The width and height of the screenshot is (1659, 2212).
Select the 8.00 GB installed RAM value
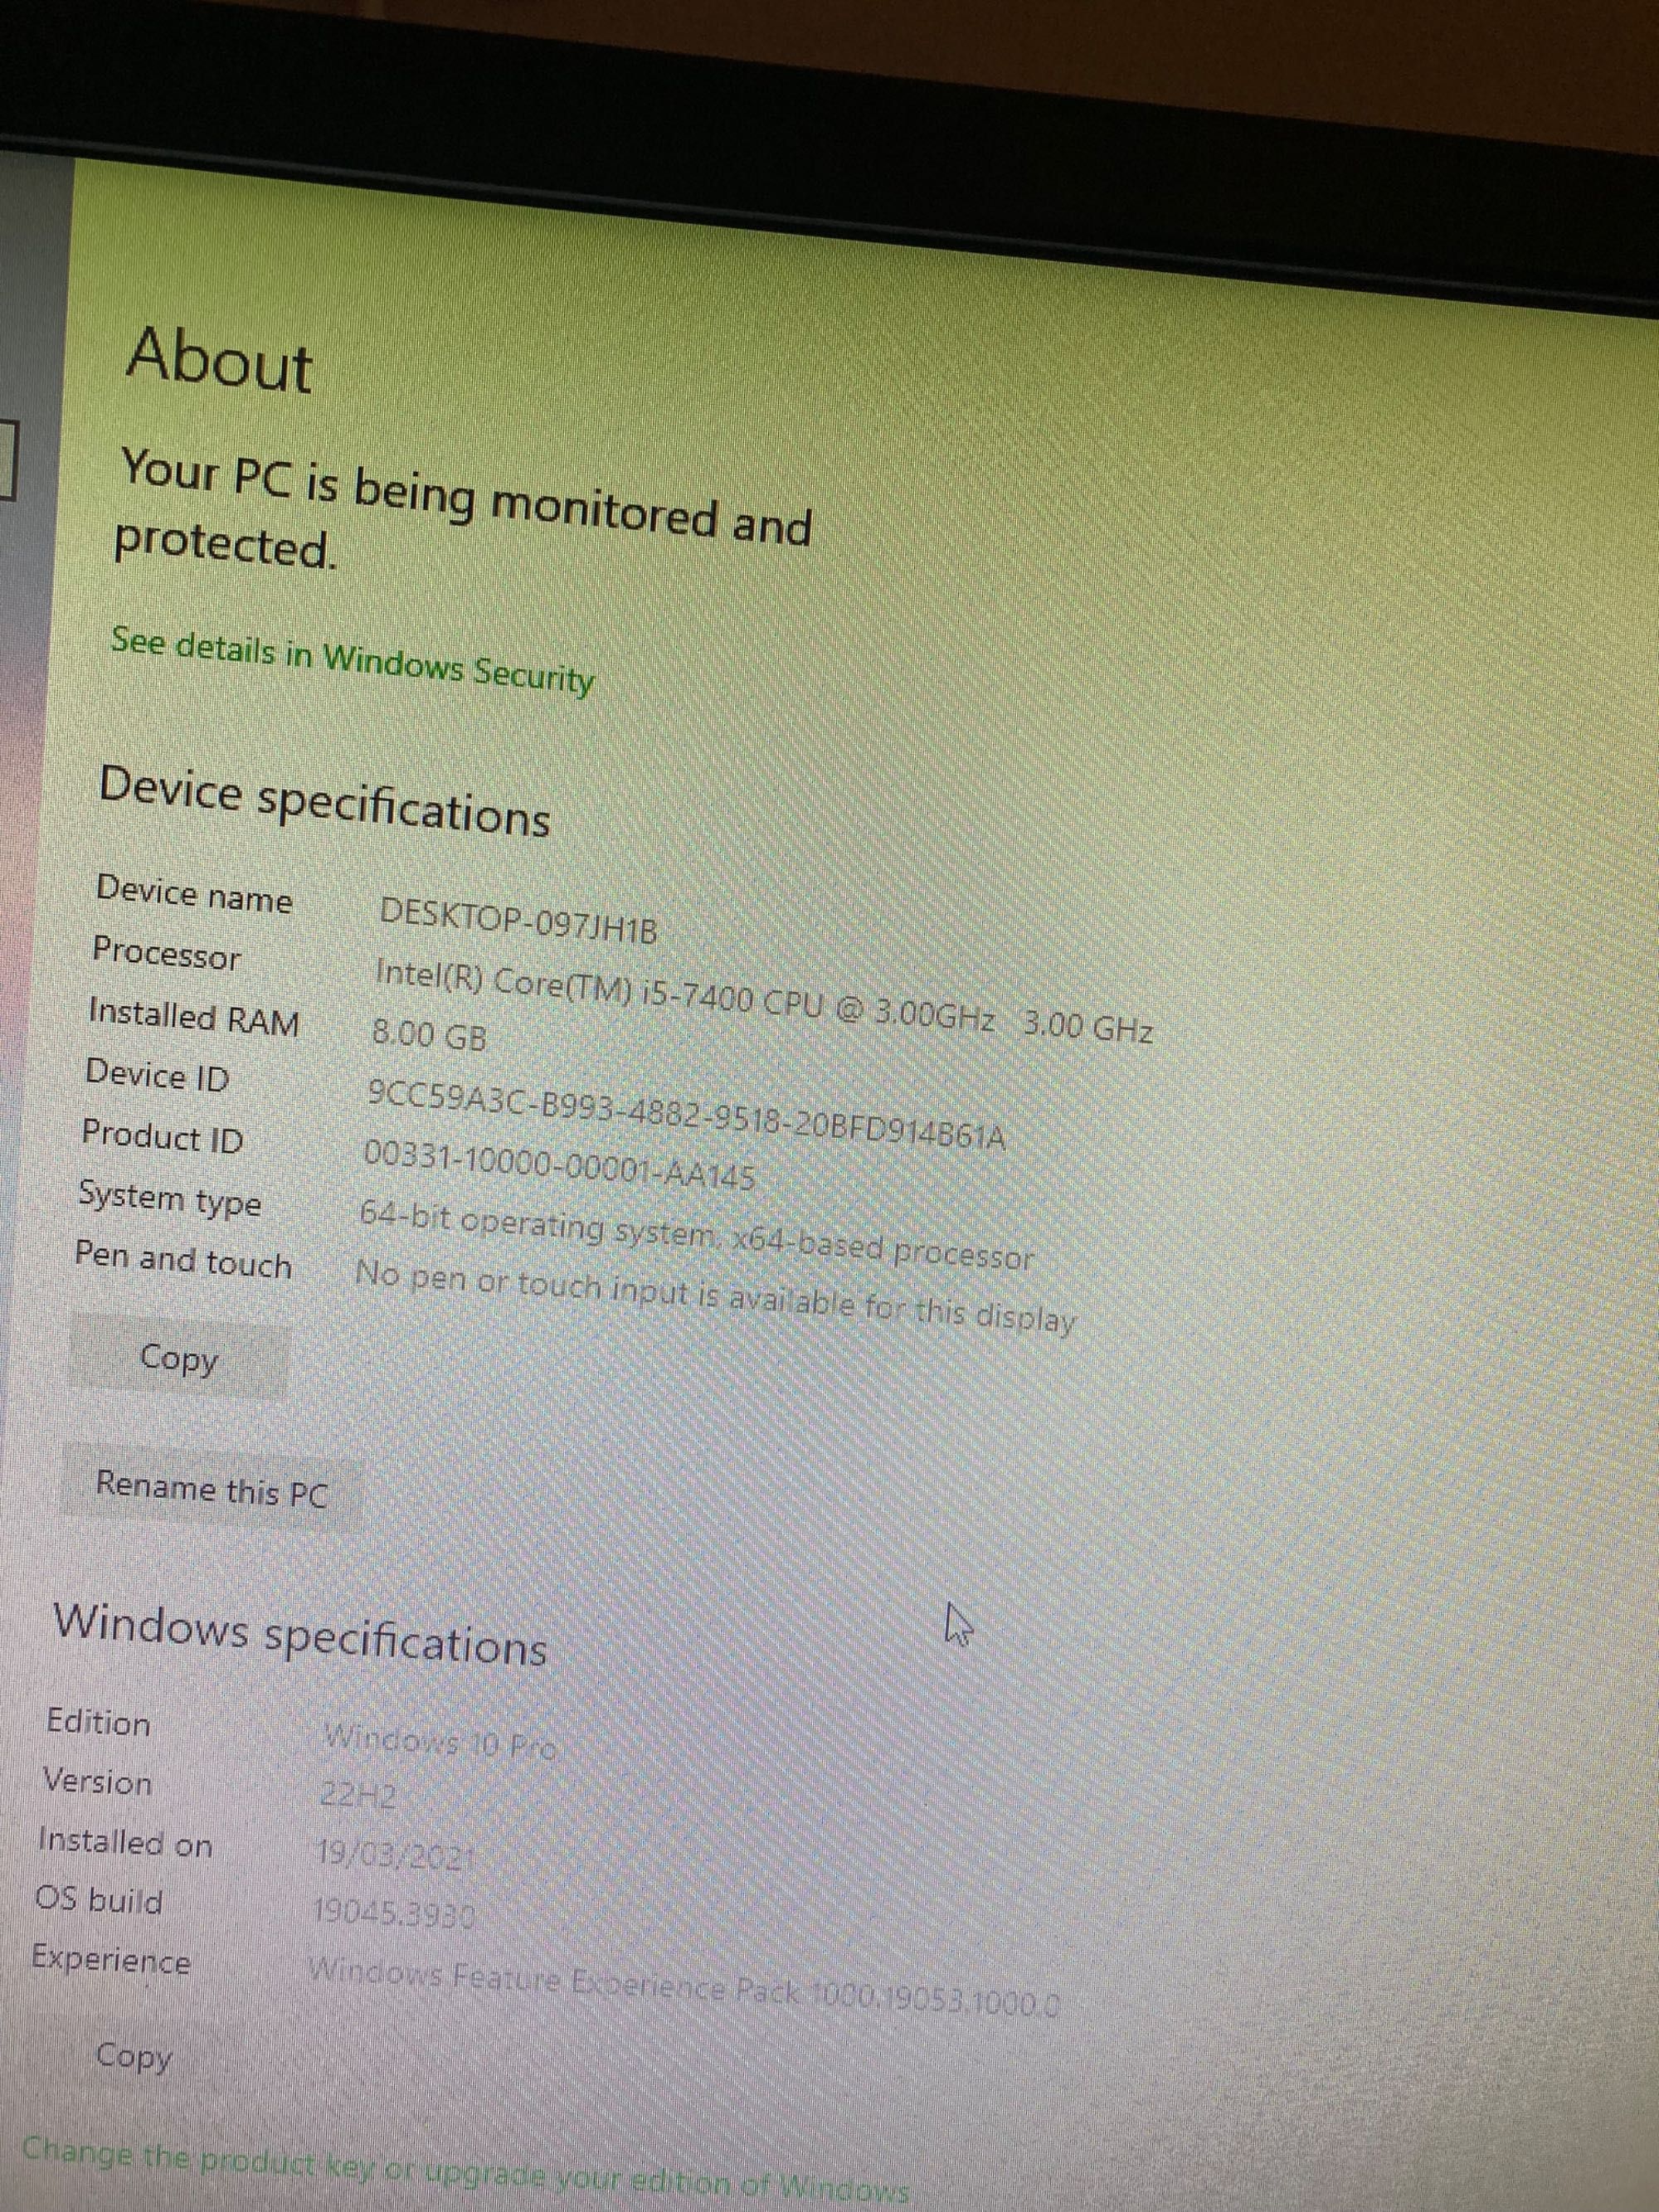(429, 1035)
